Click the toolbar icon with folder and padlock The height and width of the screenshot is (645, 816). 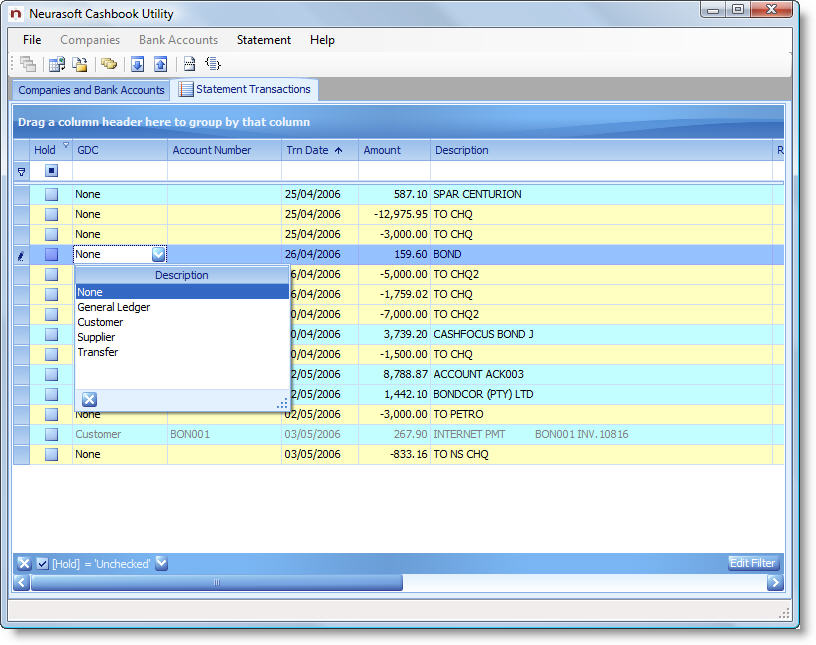80,64
